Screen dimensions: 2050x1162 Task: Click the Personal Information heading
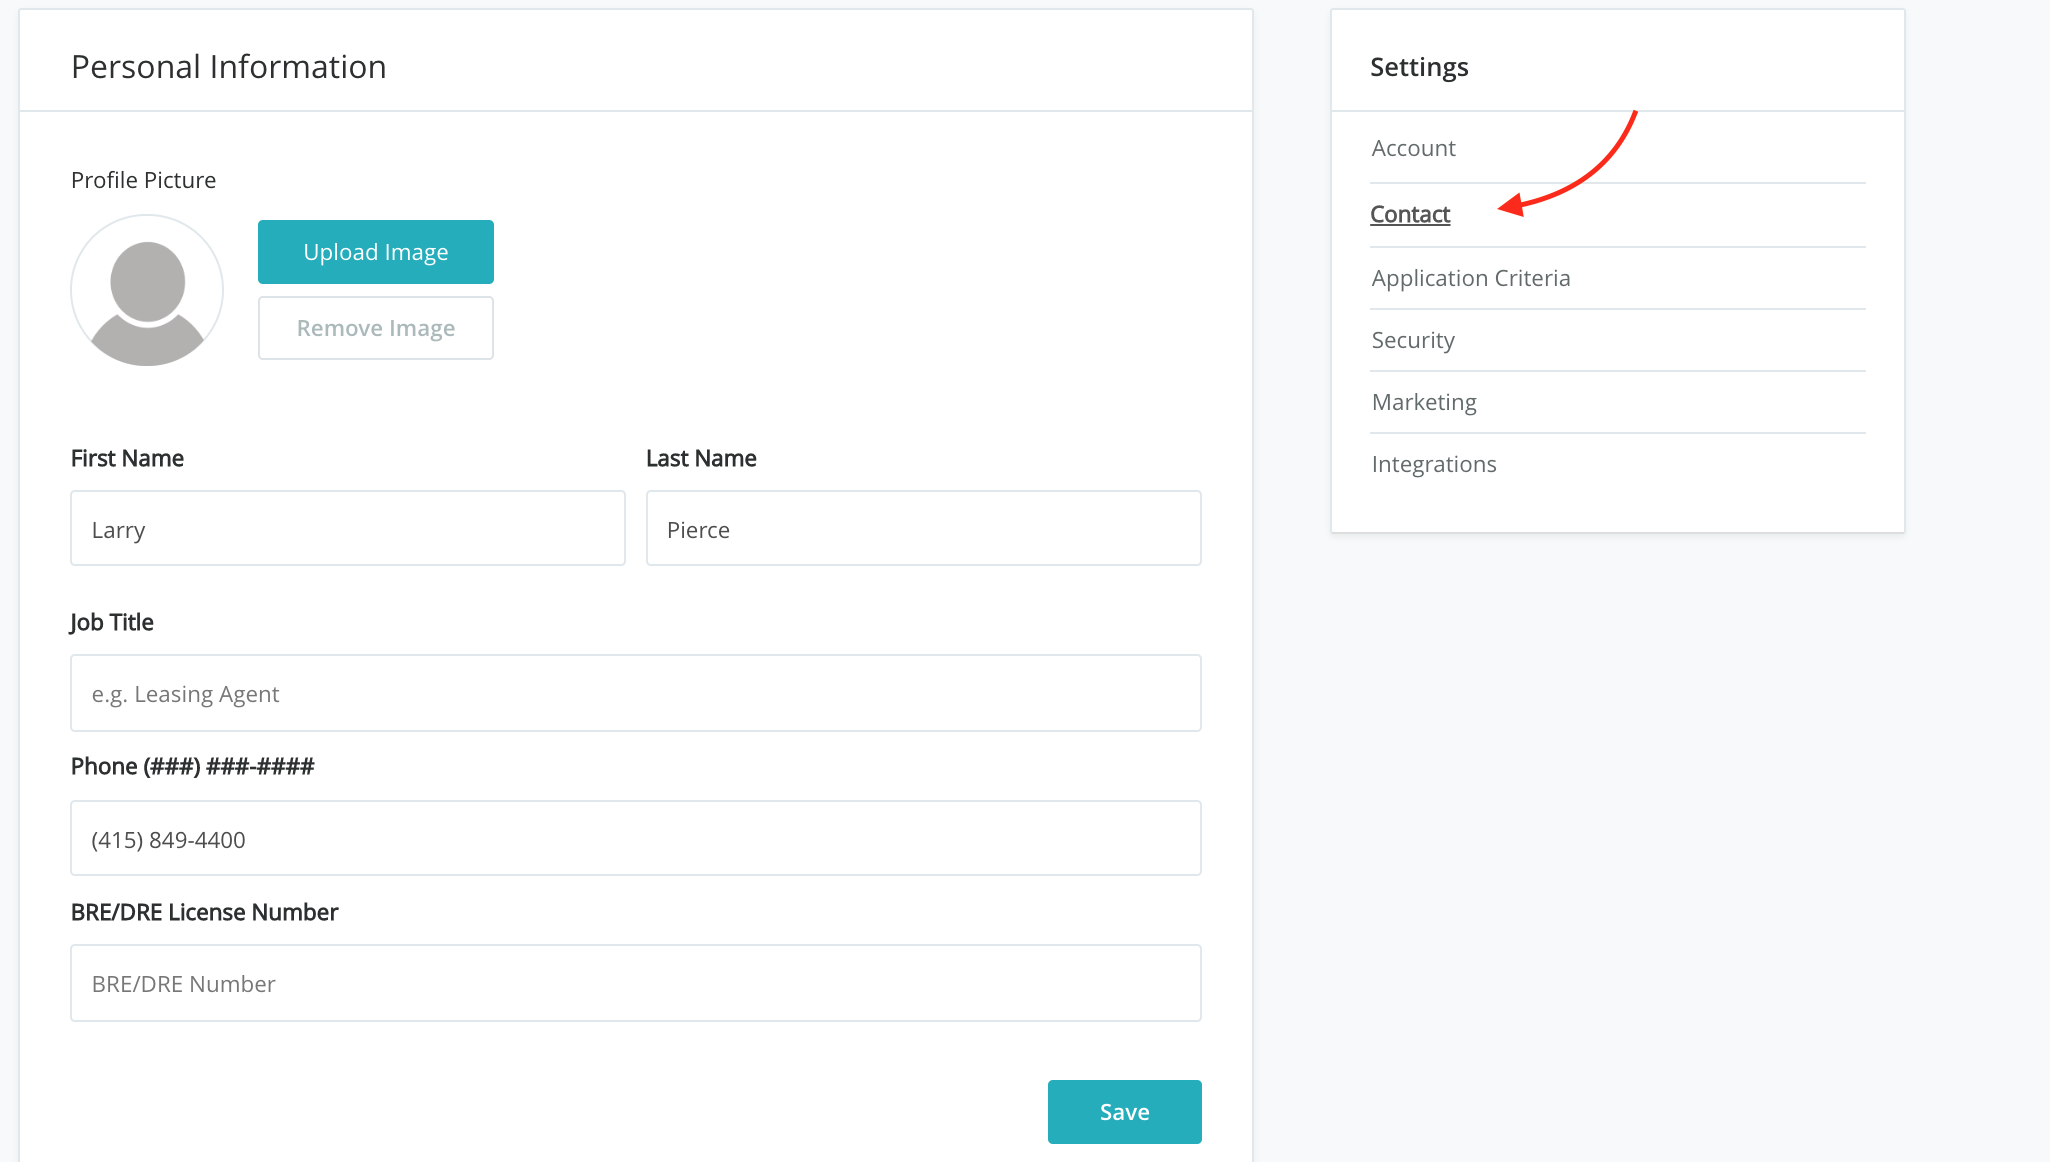pyautogui.click(x=228, y=67)
